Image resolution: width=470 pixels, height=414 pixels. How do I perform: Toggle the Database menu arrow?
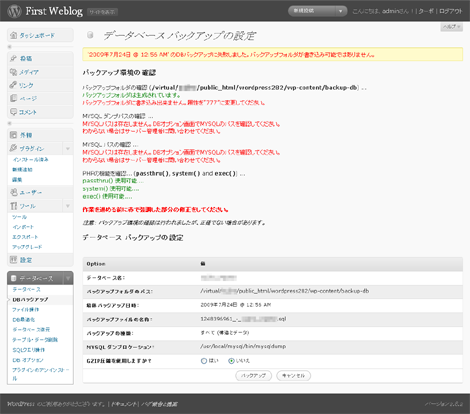[68, 278]
